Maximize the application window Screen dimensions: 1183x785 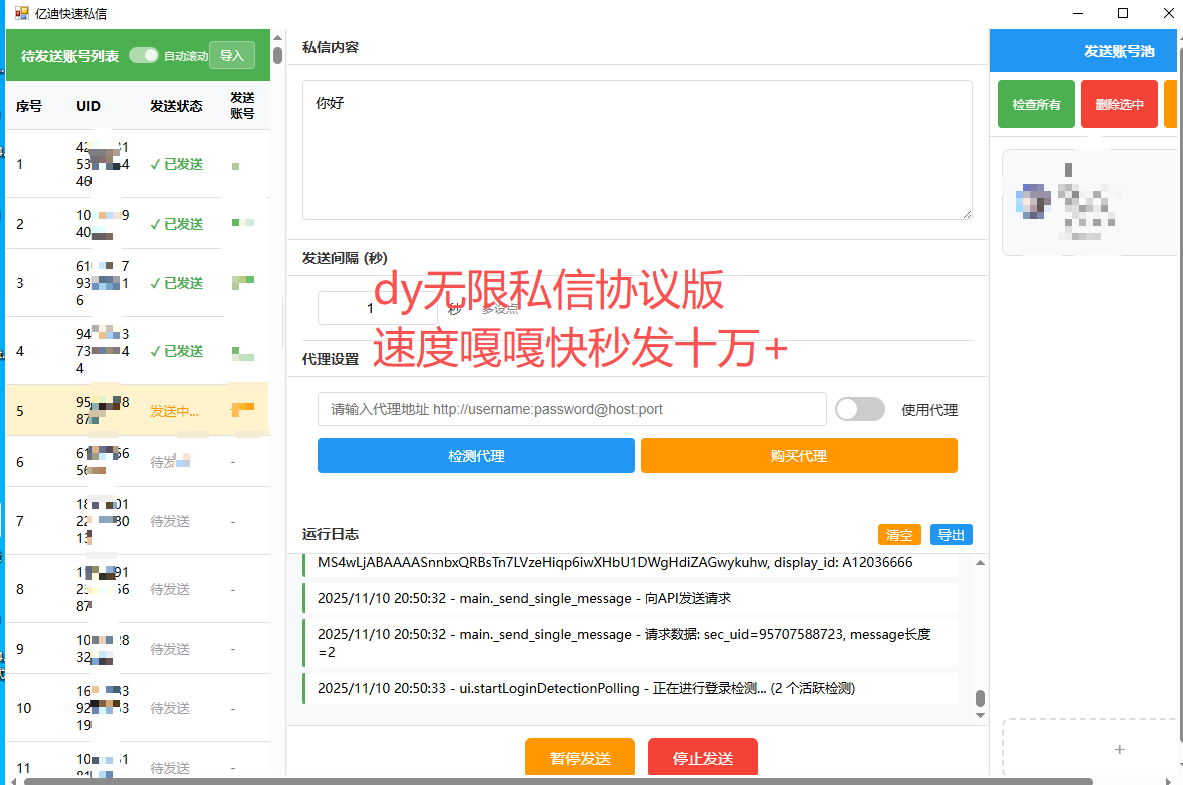click(1122, 14)
